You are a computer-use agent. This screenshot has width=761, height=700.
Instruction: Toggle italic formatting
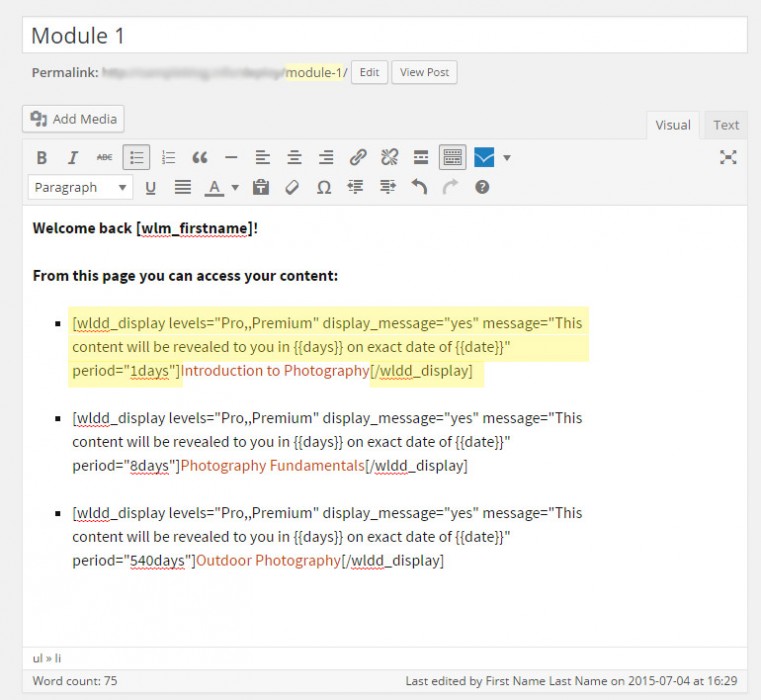(x=73, y=158)
